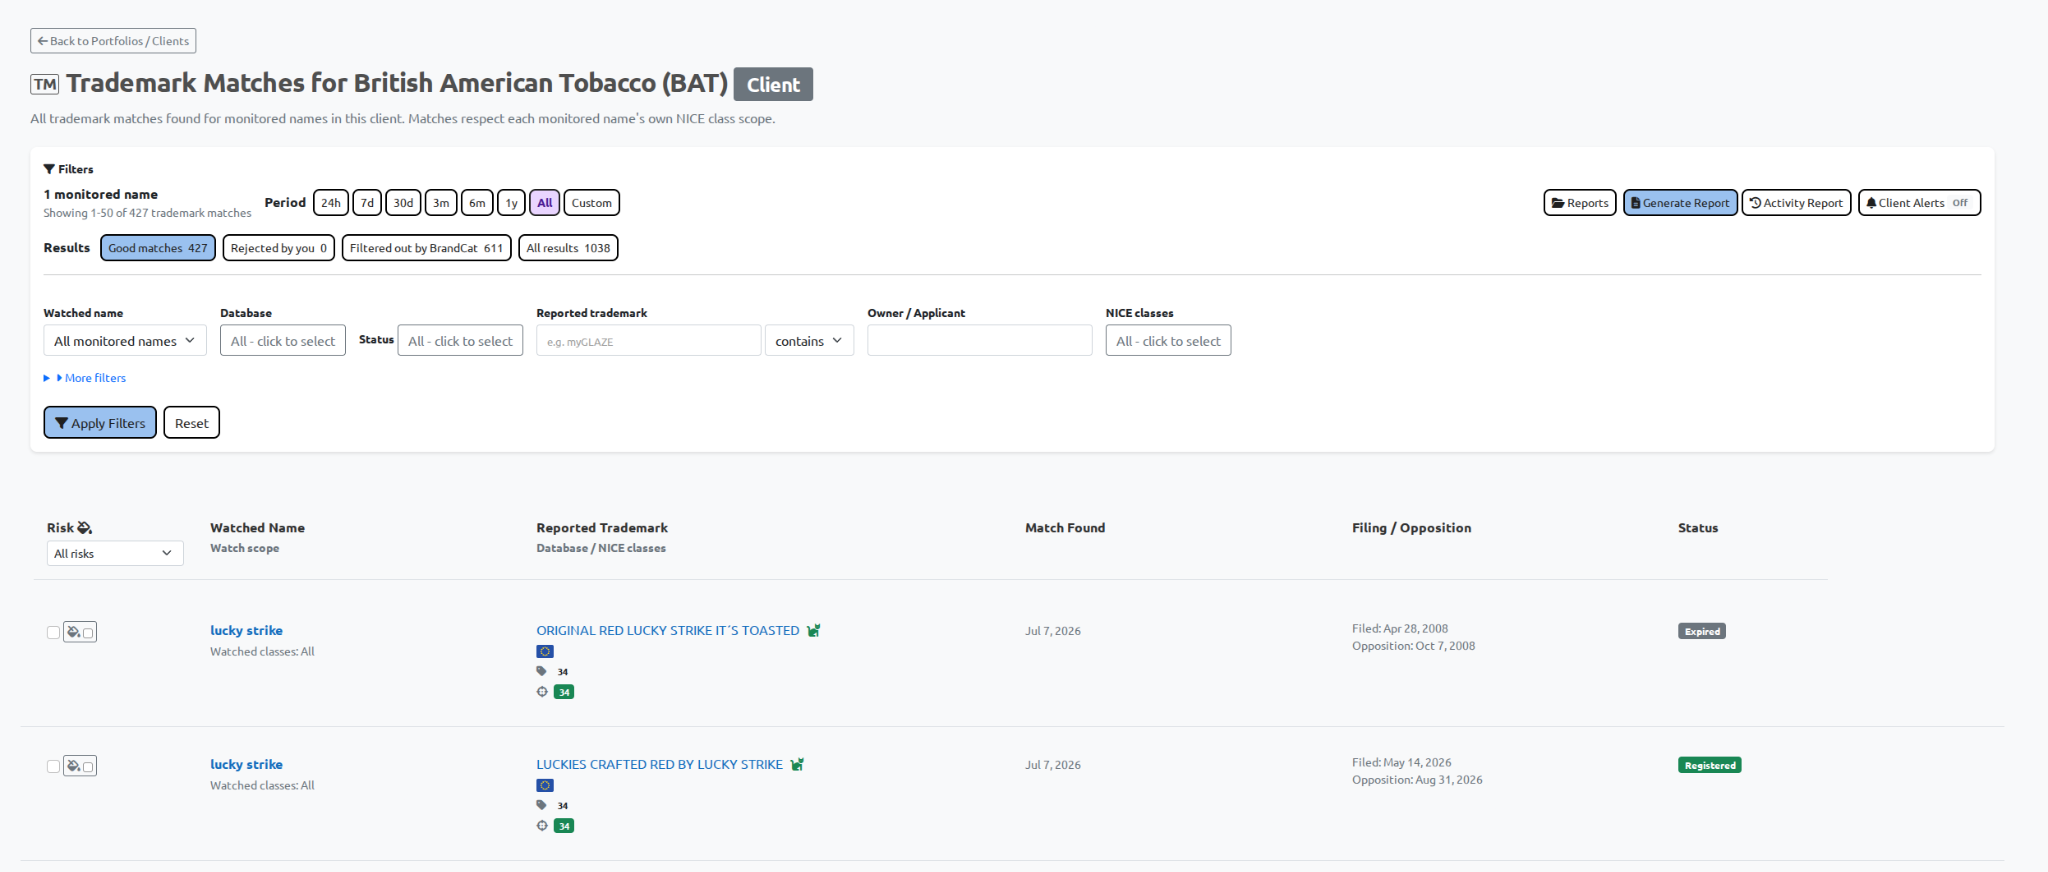Click the green 34 class badge in ORIGINAL RED row

(x=564, y=692)
